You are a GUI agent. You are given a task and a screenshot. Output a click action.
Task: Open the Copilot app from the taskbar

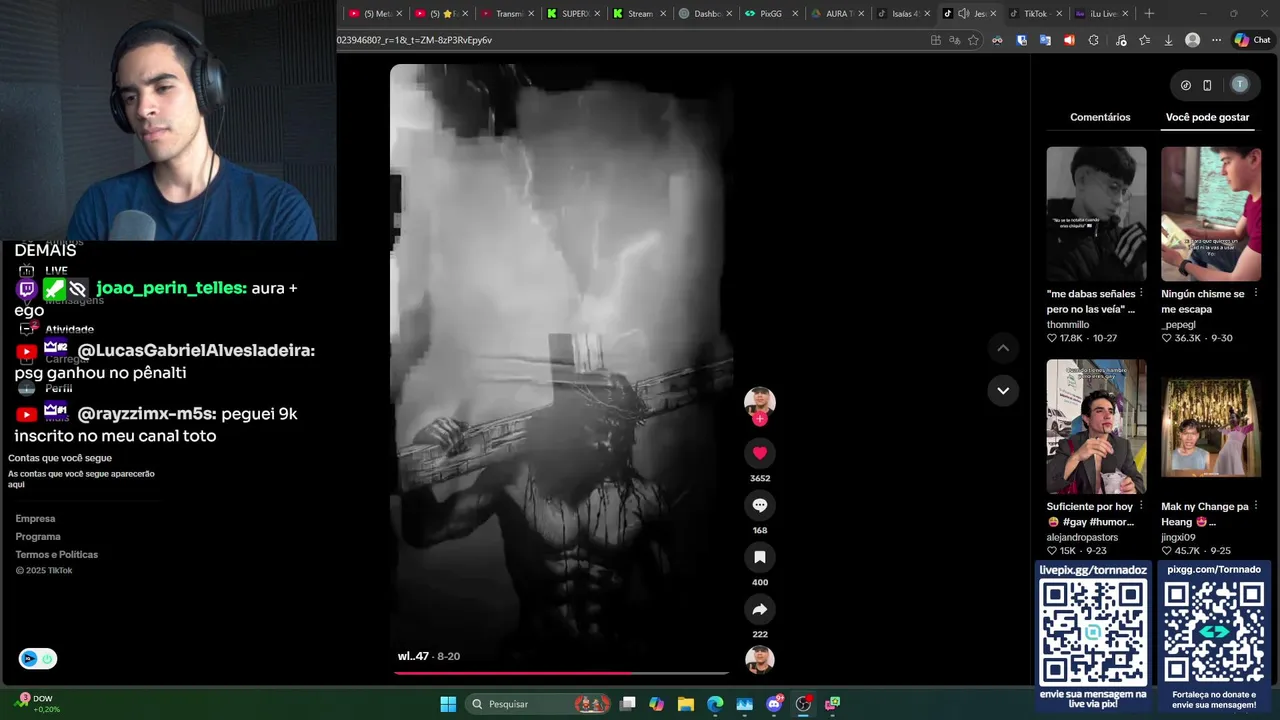pyautogui.click(x=656, y=704)
